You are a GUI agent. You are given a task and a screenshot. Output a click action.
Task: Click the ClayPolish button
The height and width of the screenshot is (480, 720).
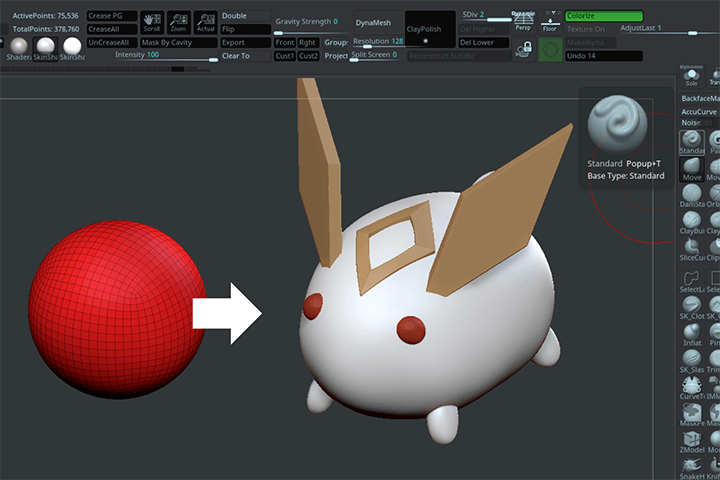click(430, 29)
